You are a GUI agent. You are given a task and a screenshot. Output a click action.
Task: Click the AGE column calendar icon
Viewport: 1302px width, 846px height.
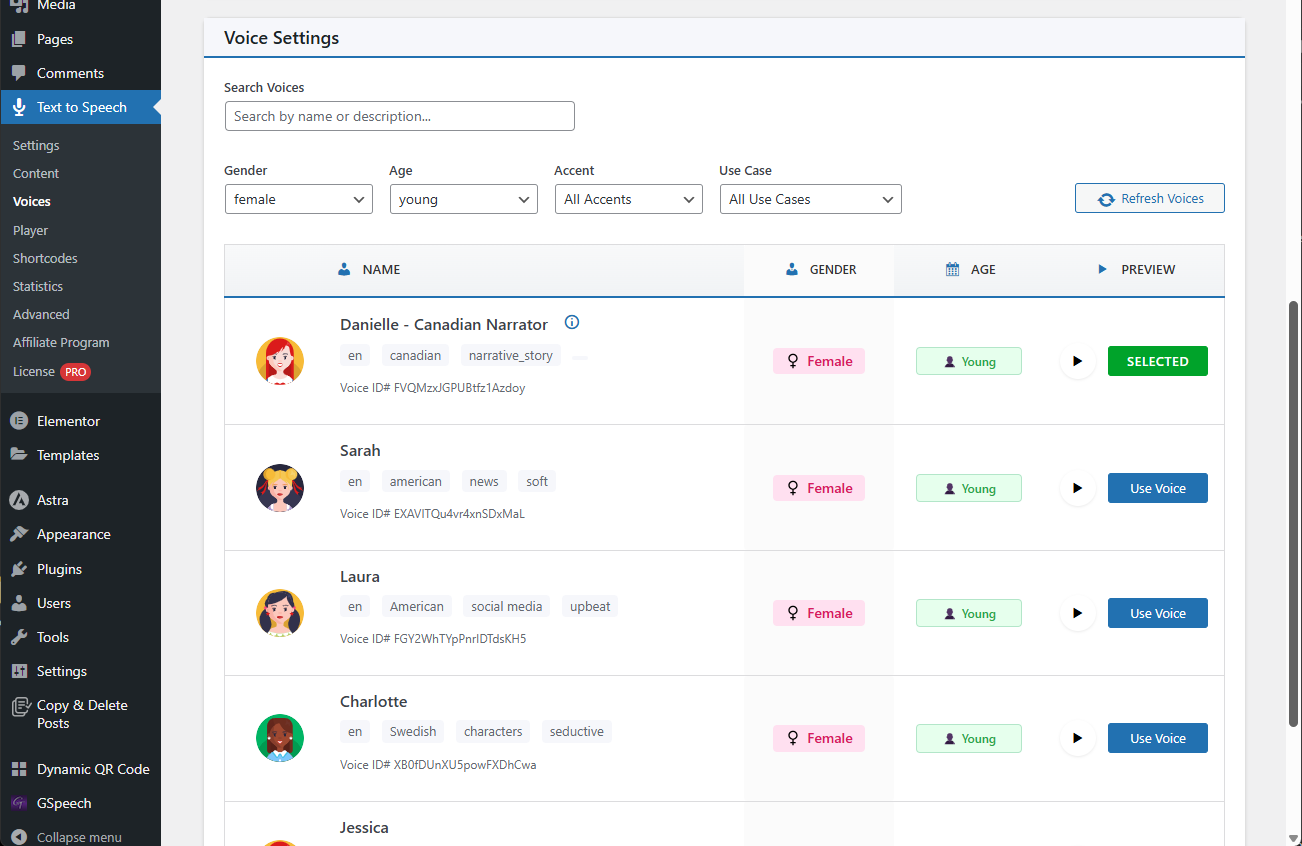tap(953, 269)
